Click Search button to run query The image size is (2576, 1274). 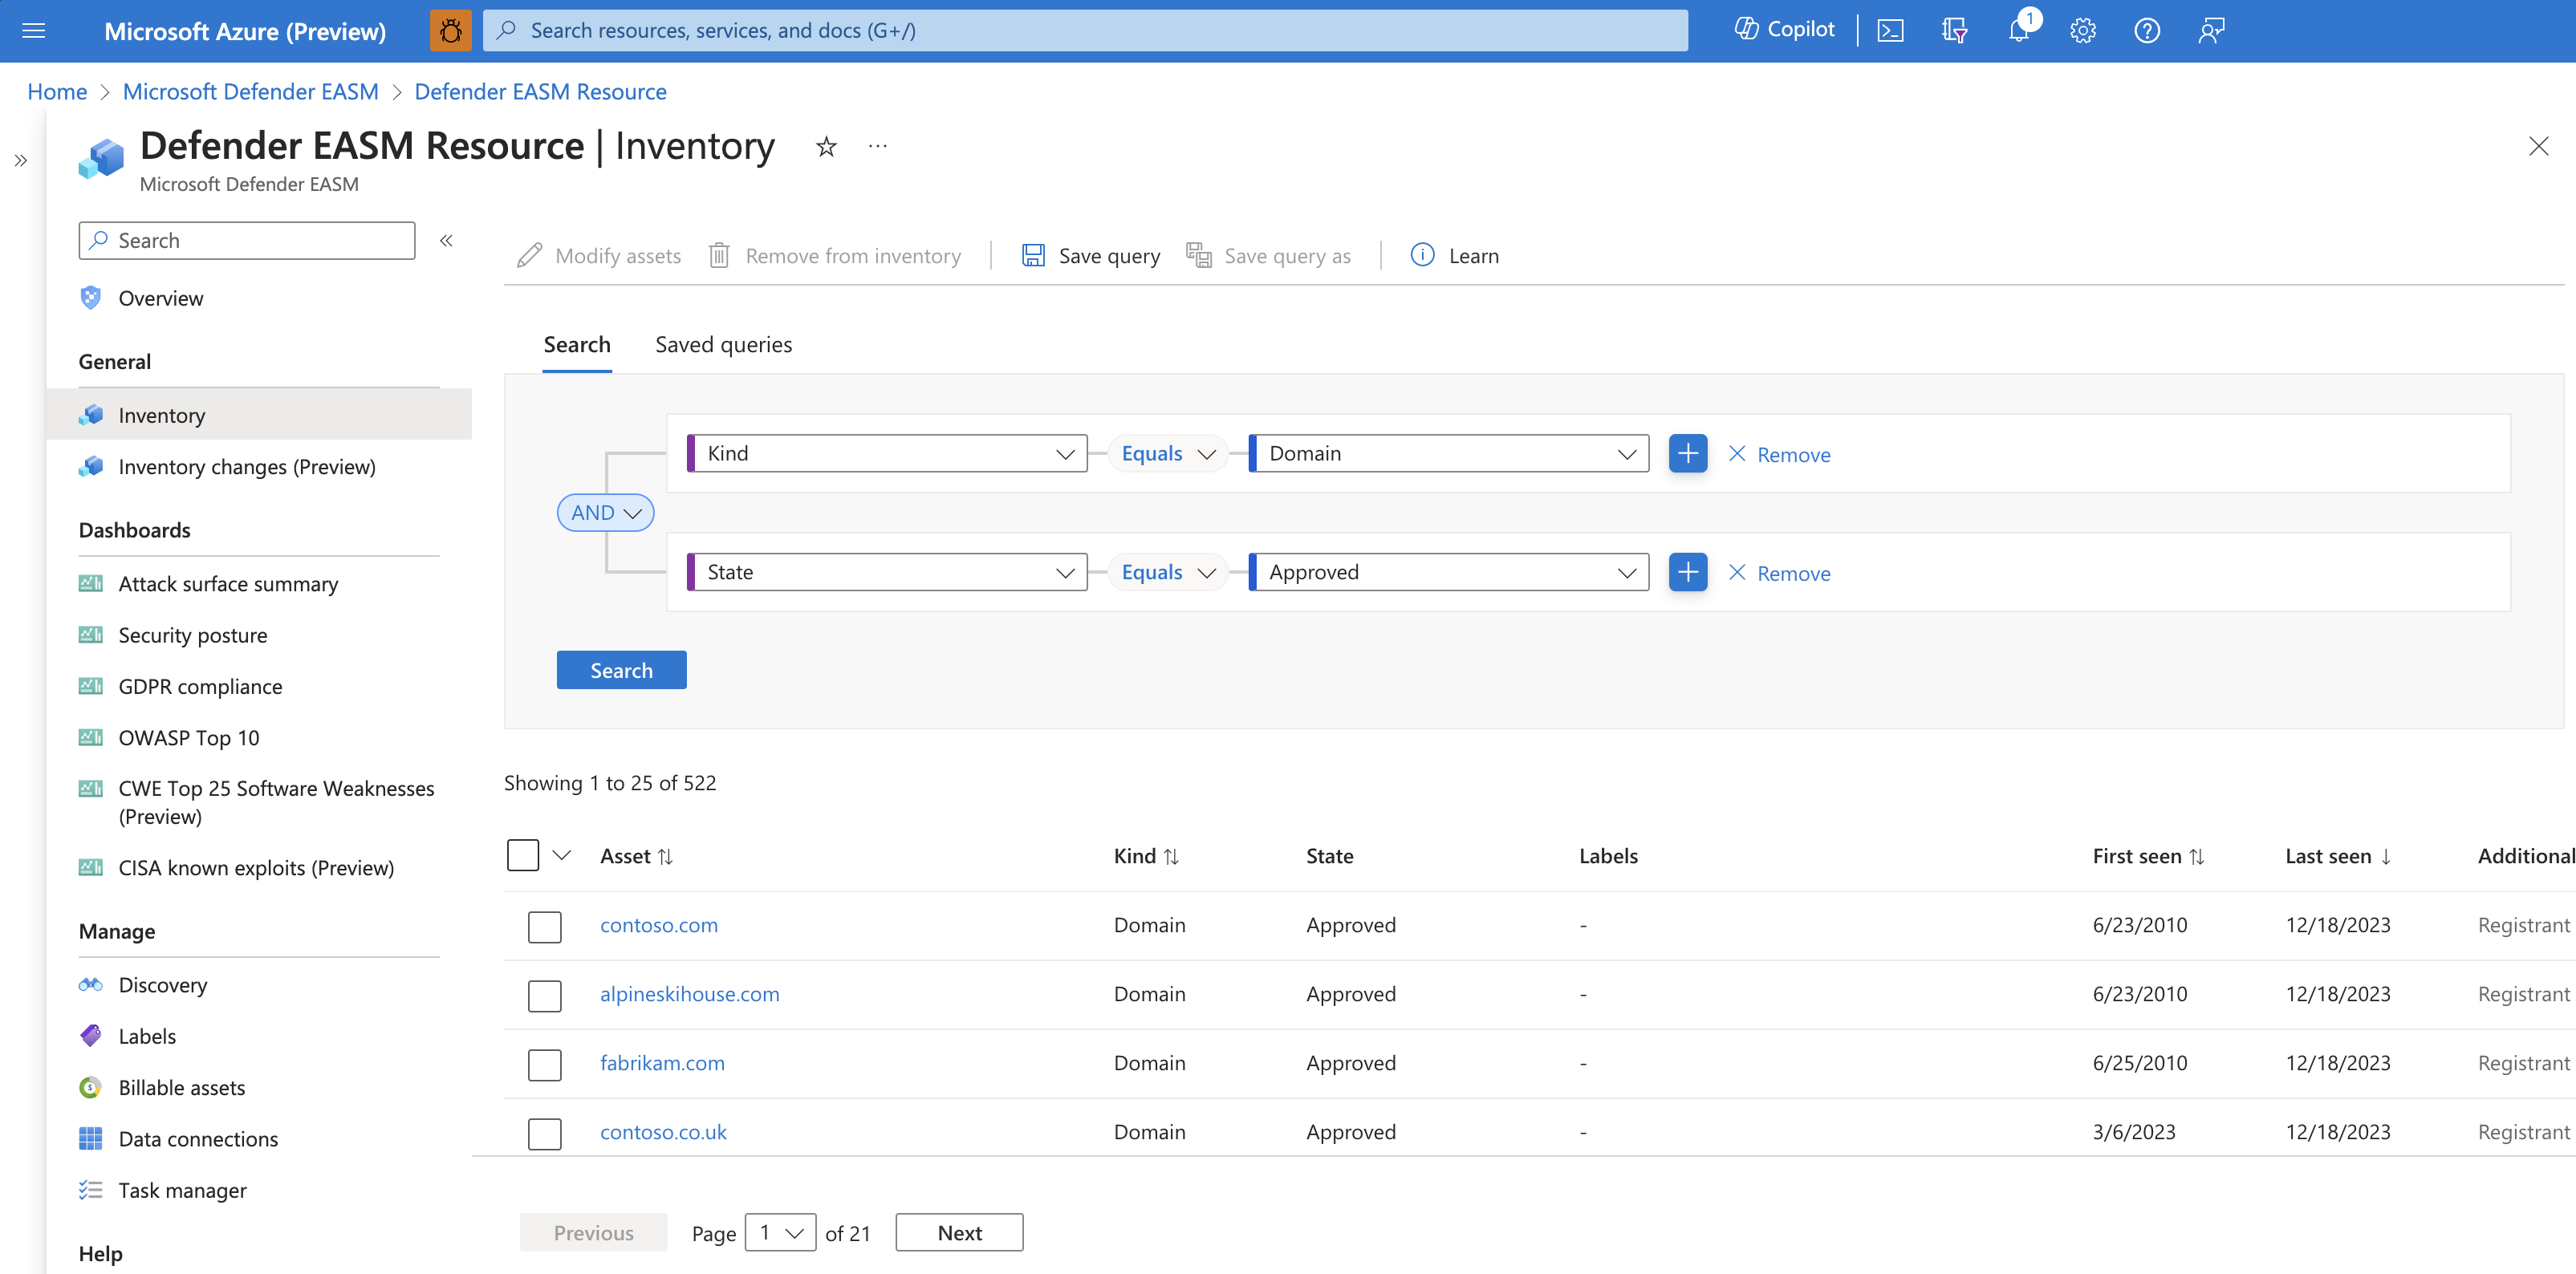621,670
